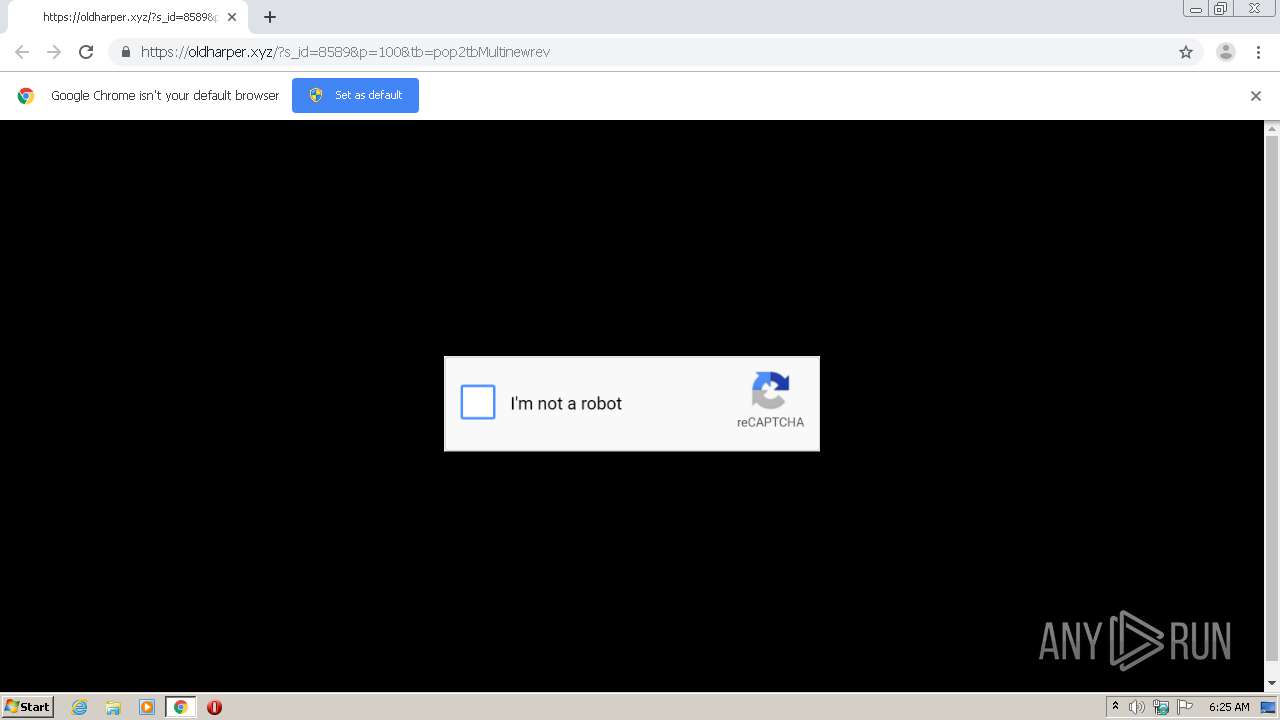Viewport: 1280px width, 720px height.
Task: Click the 6:25 AM clock
Action: 1229,707
